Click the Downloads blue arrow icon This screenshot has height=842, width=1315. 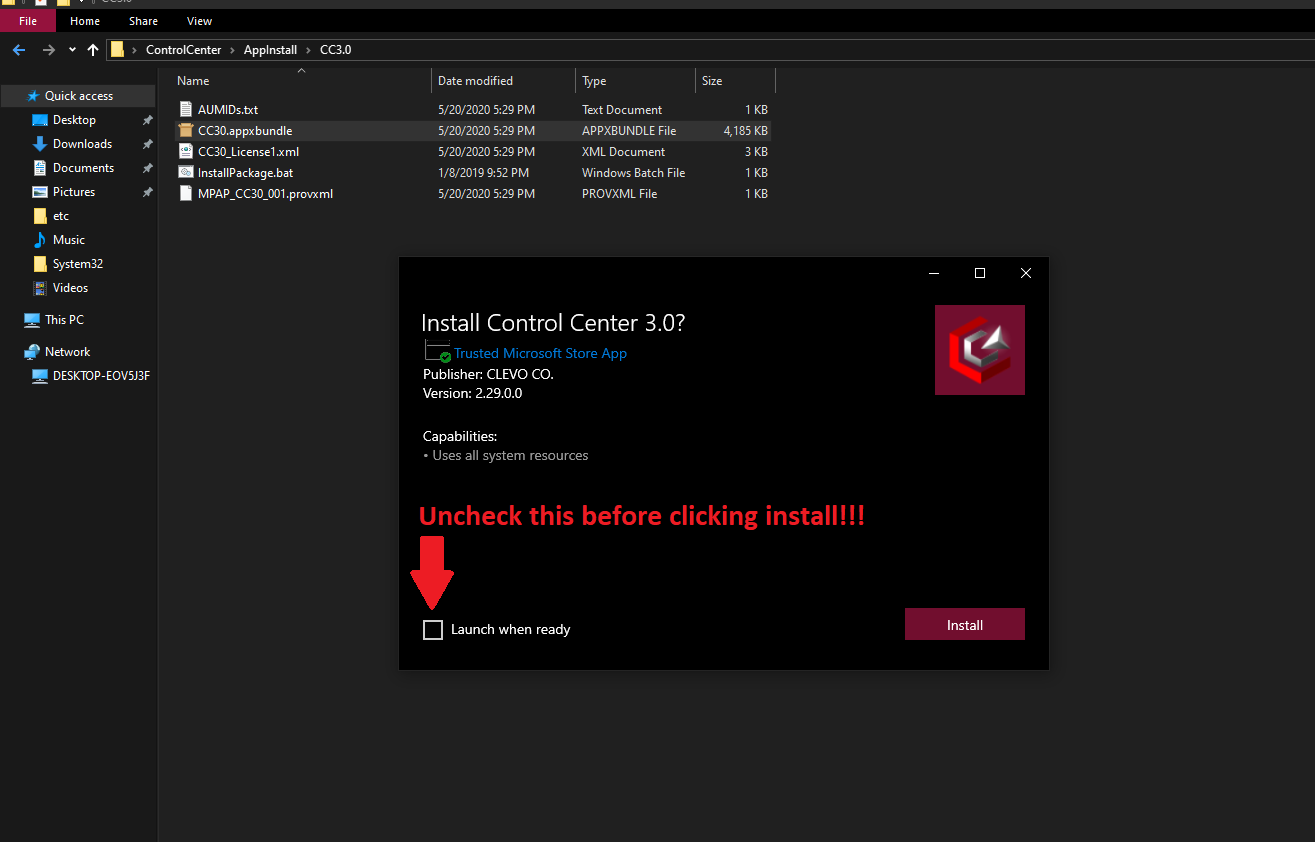40,144
